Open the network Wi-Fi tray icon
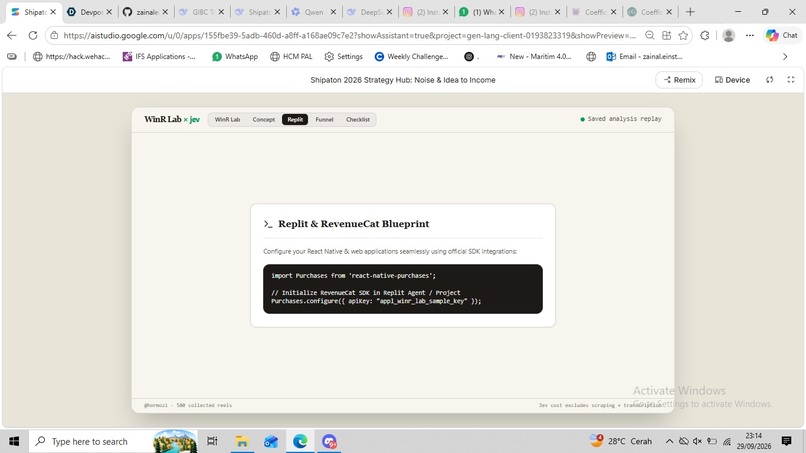The image size is (806, 453). 727,441
